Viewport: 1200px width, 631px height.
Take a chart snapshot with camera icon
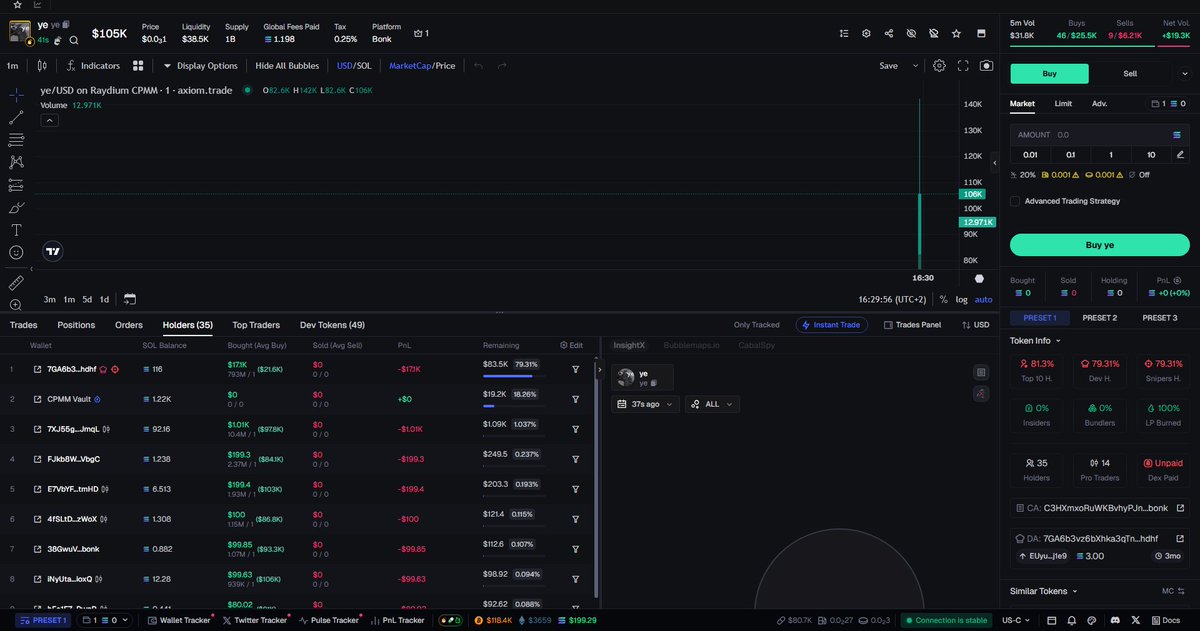tap(987, 66)
